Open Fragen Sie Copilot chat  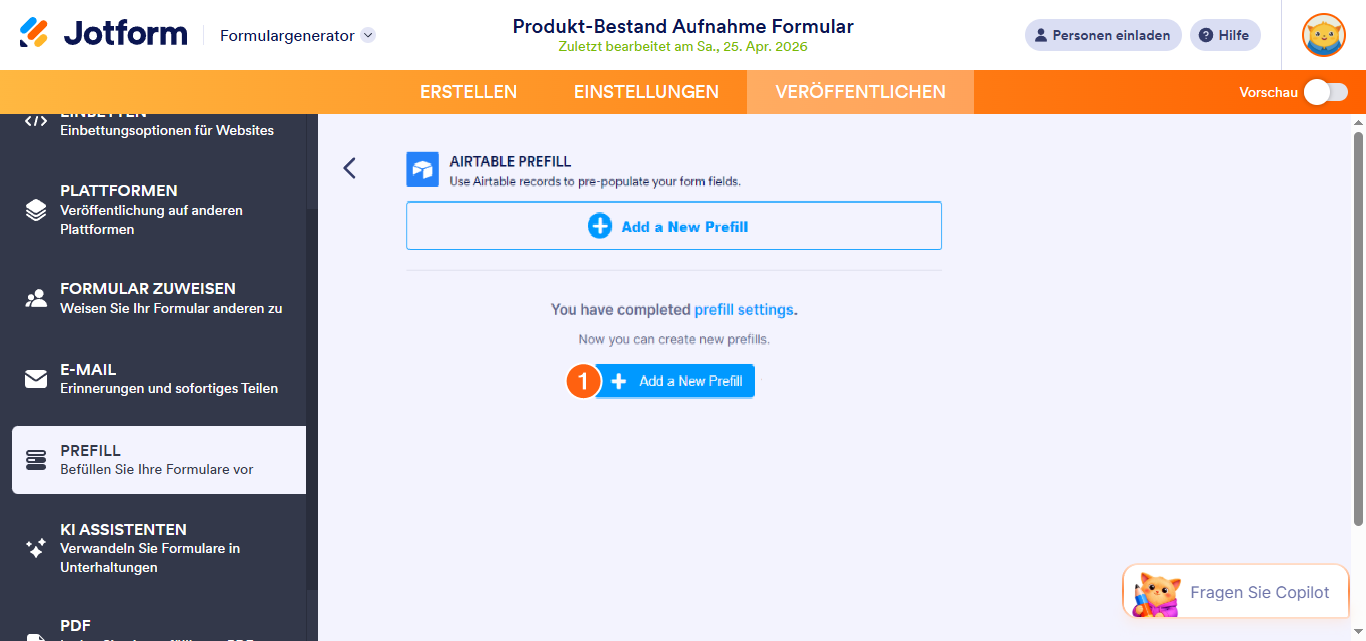coord(1236,592)
